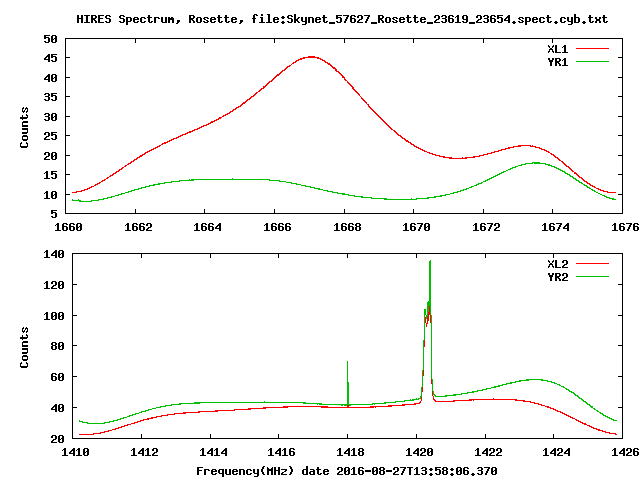
Task: Click the 1664 x-axis tick label
Action: 207,227
